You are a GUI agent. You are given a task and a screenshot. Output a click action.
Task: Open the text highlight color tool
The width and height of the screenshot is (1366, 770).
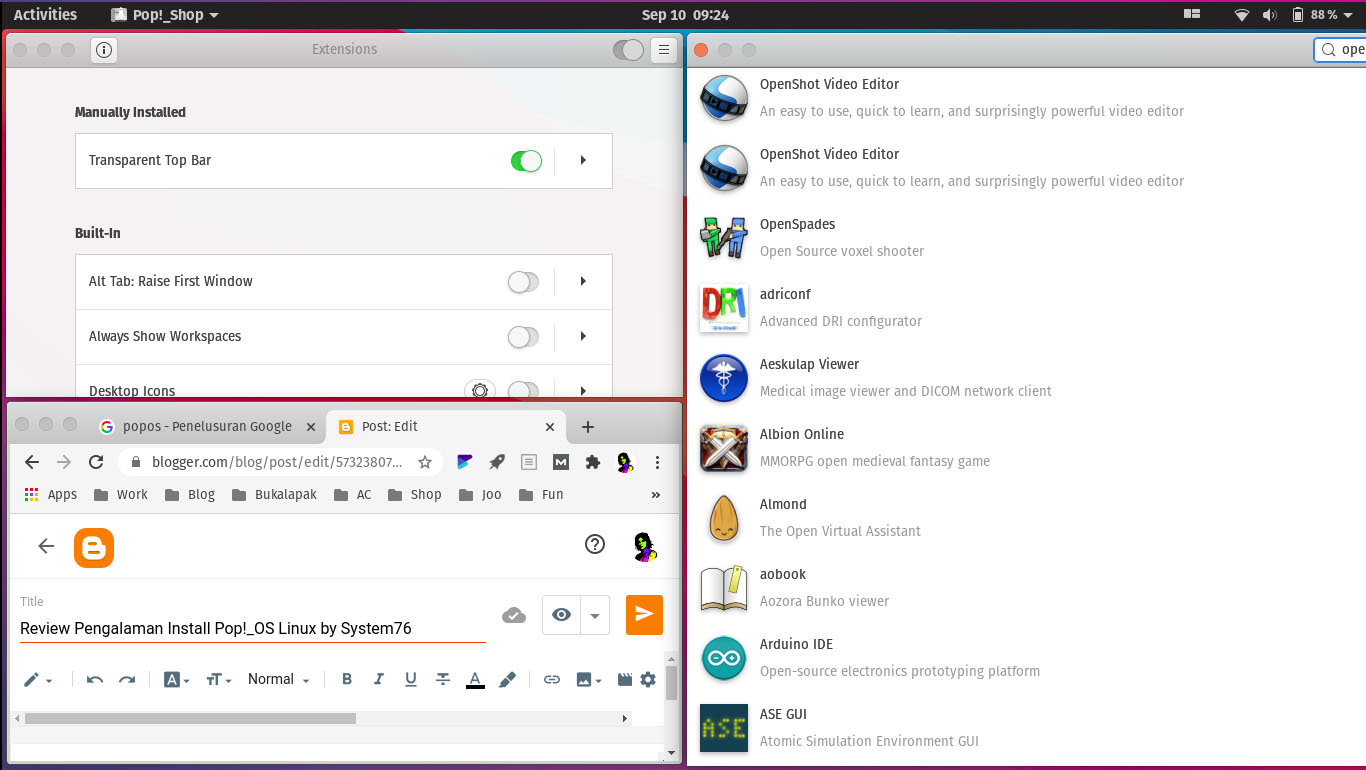pos(507,679)
